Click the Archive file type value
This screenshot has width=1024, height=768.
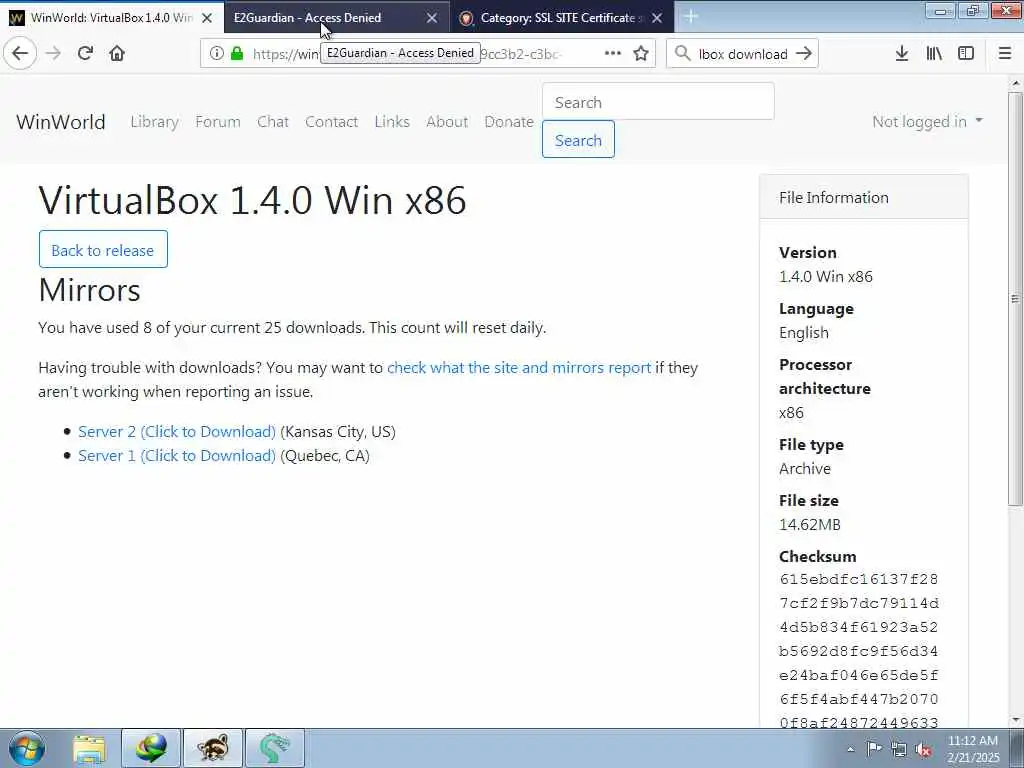click(x=805, y=468)
